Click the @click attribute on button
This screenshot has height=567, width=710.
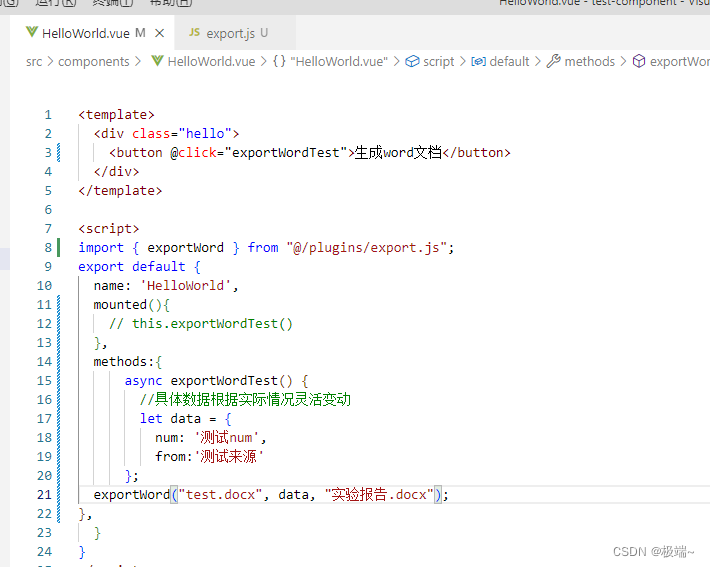tap(193, 153)
